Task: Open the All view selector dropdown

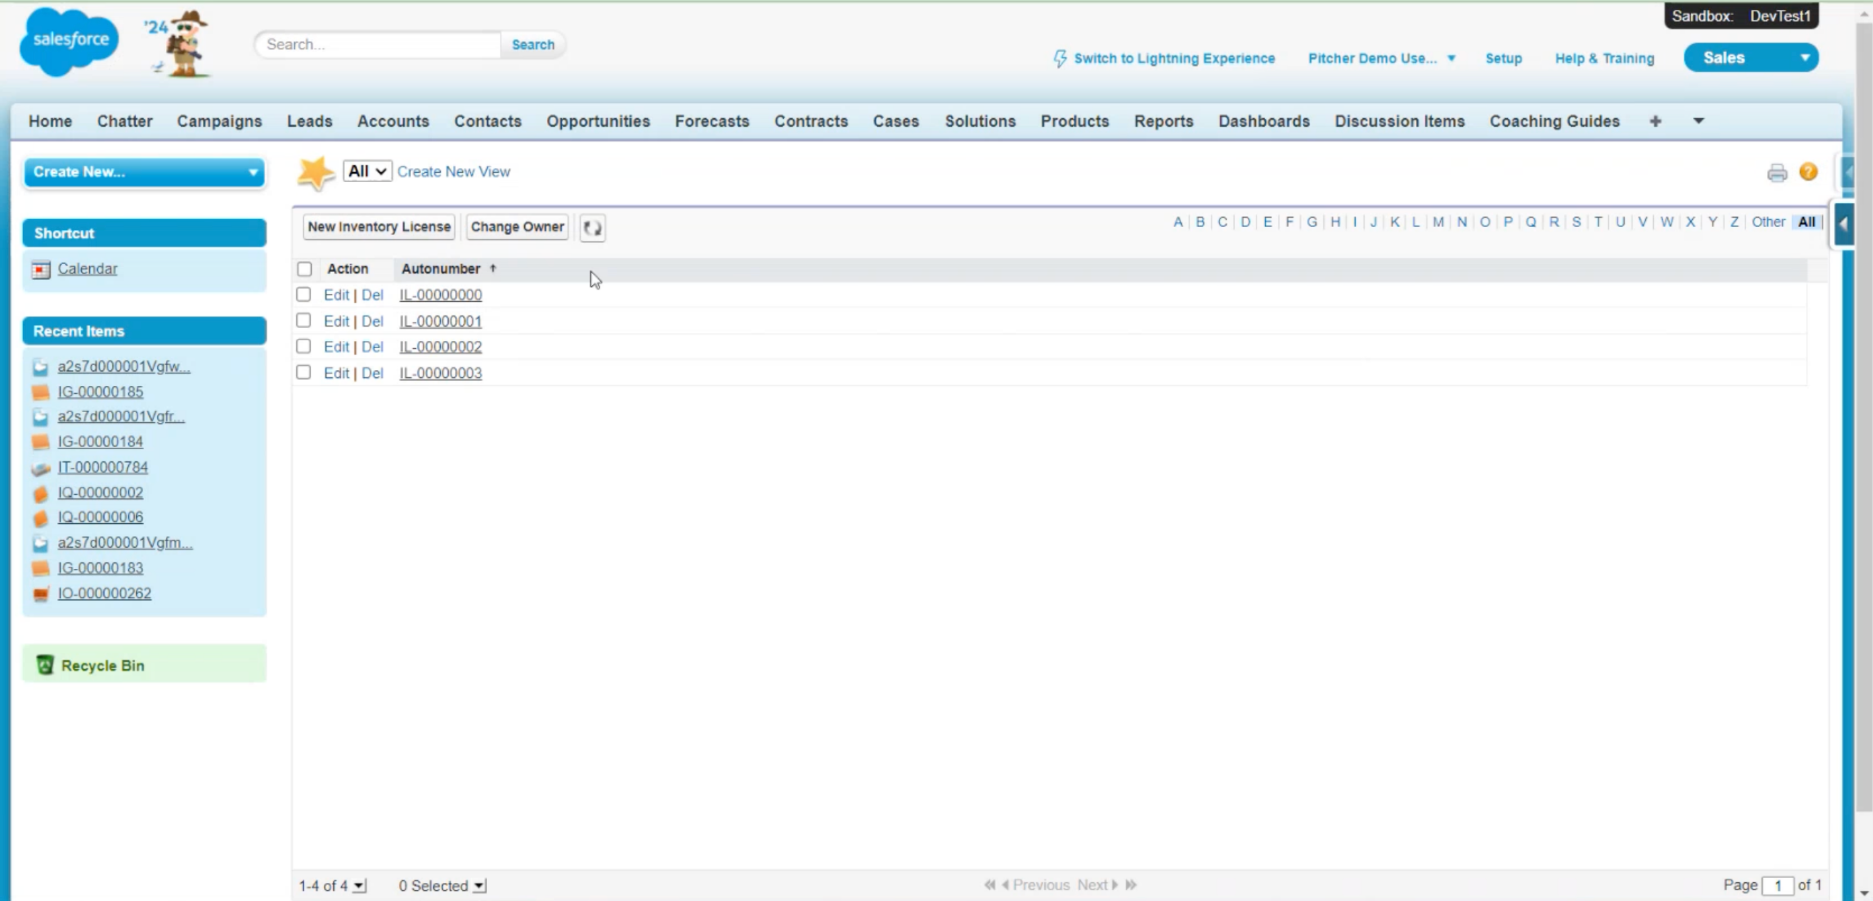Action: click(367, 172)
